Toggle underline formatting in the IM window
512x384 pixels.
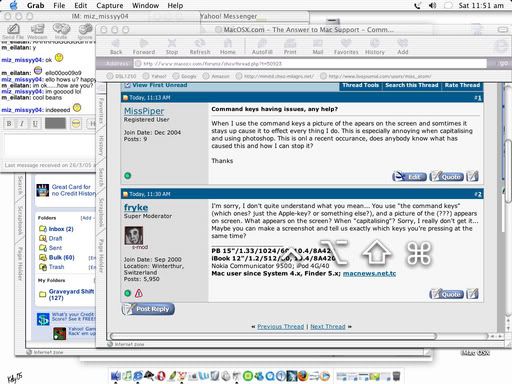(35, 124)
